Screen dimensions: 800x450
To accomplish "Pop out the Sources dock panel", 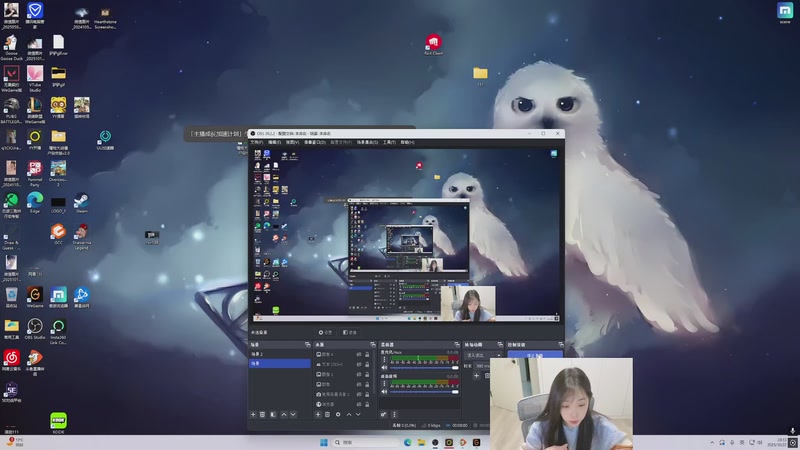I will (x=372, y=345).
